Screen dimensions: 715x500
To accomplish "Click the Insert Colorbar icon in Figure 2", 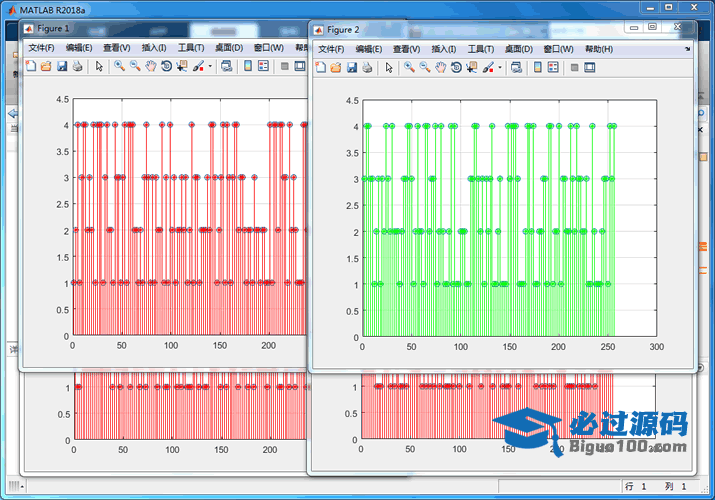I will (537, 68).
